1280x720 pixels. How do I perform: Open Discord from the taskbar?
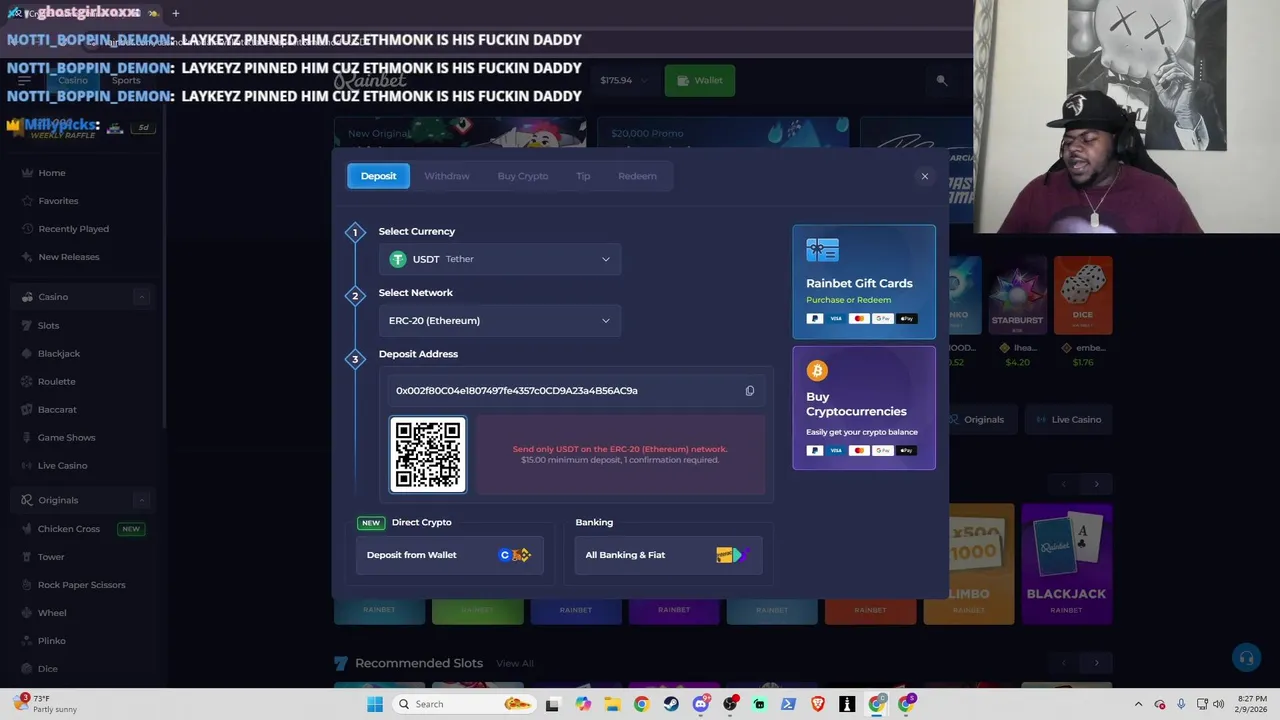(x=700, y=704)
